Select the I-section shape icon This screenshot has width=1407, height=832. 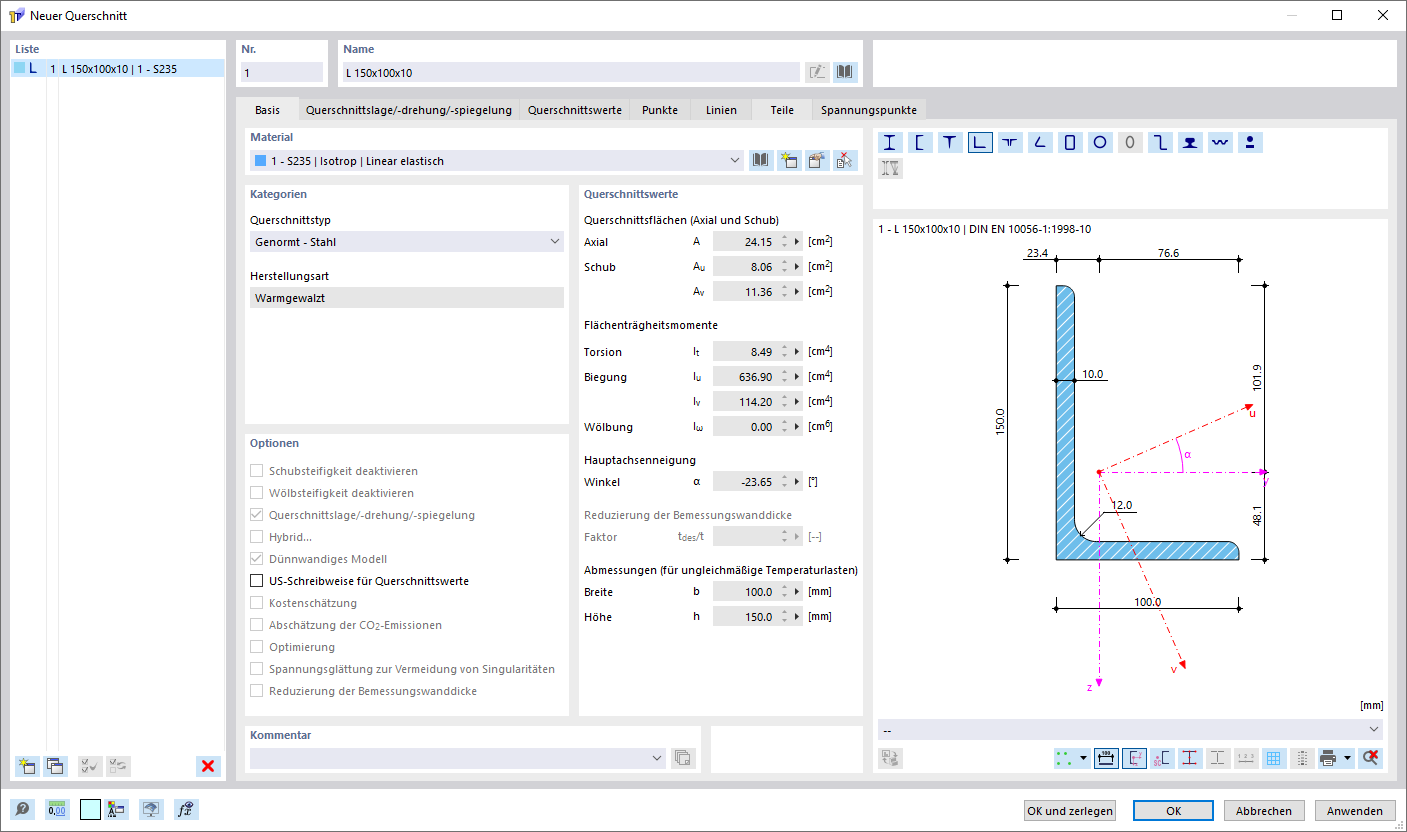click(x=890, y=142)
